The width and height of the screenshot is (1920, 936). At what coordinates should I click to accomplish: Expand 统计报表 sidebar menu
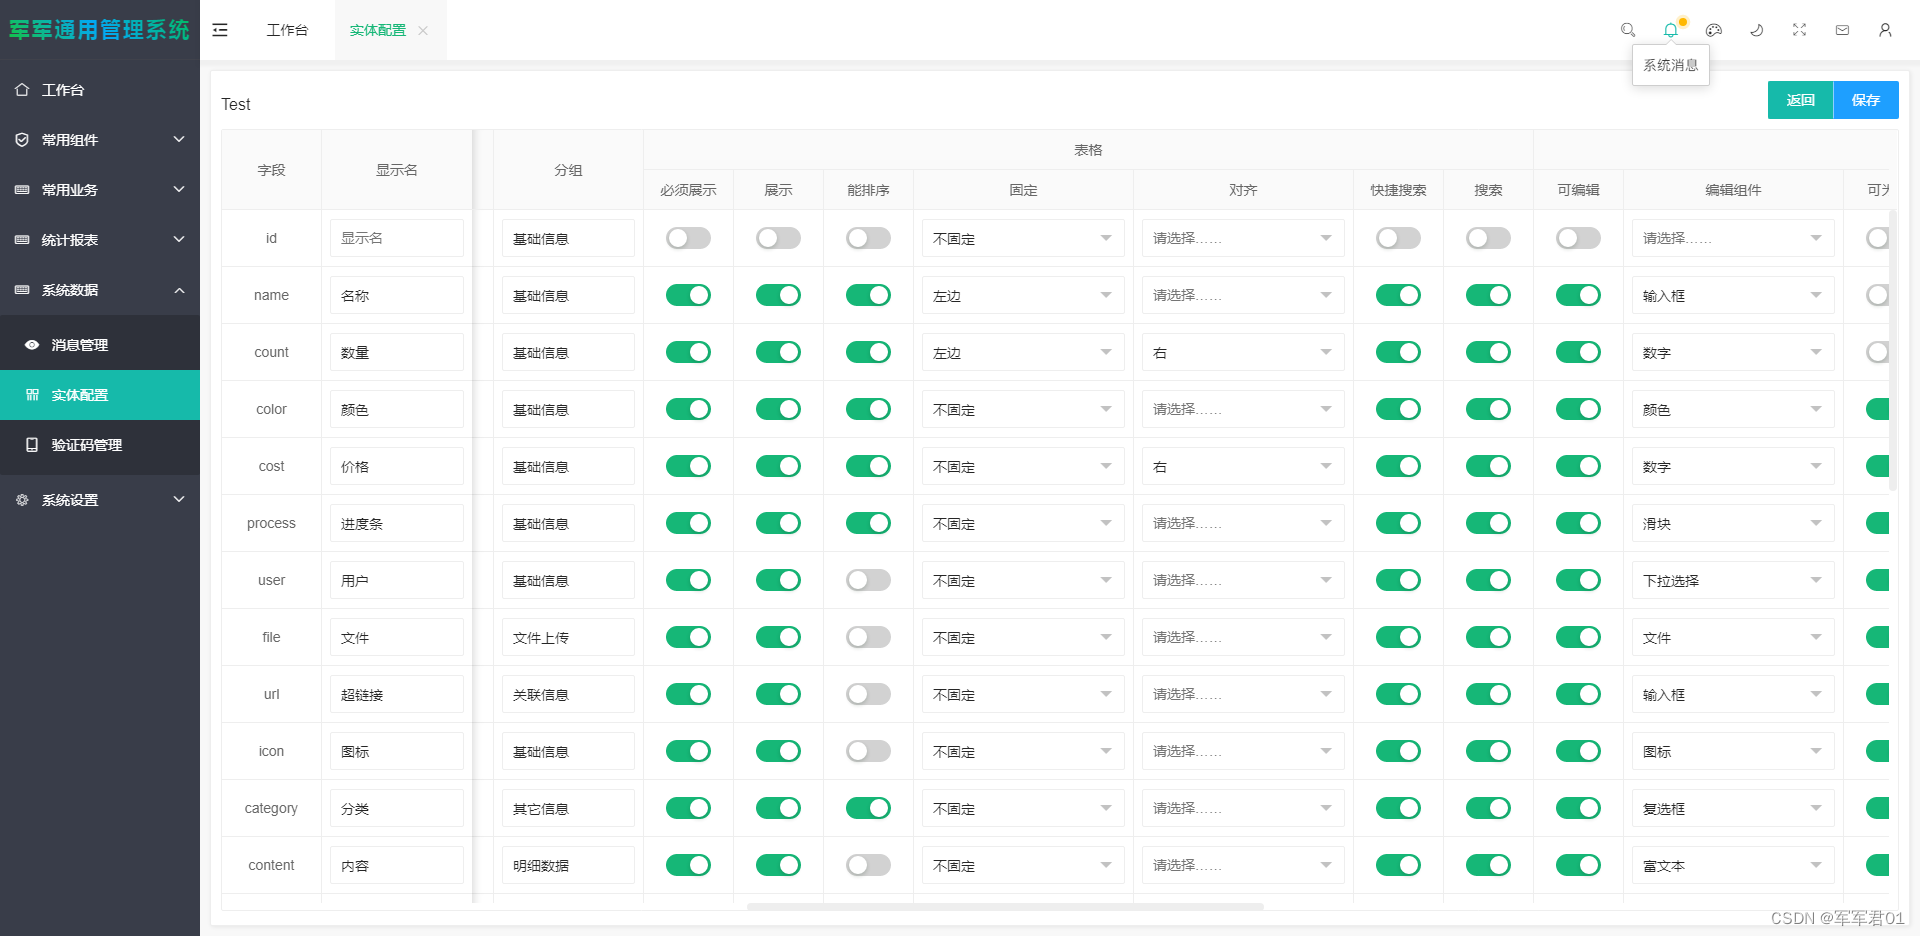point(100,240)
